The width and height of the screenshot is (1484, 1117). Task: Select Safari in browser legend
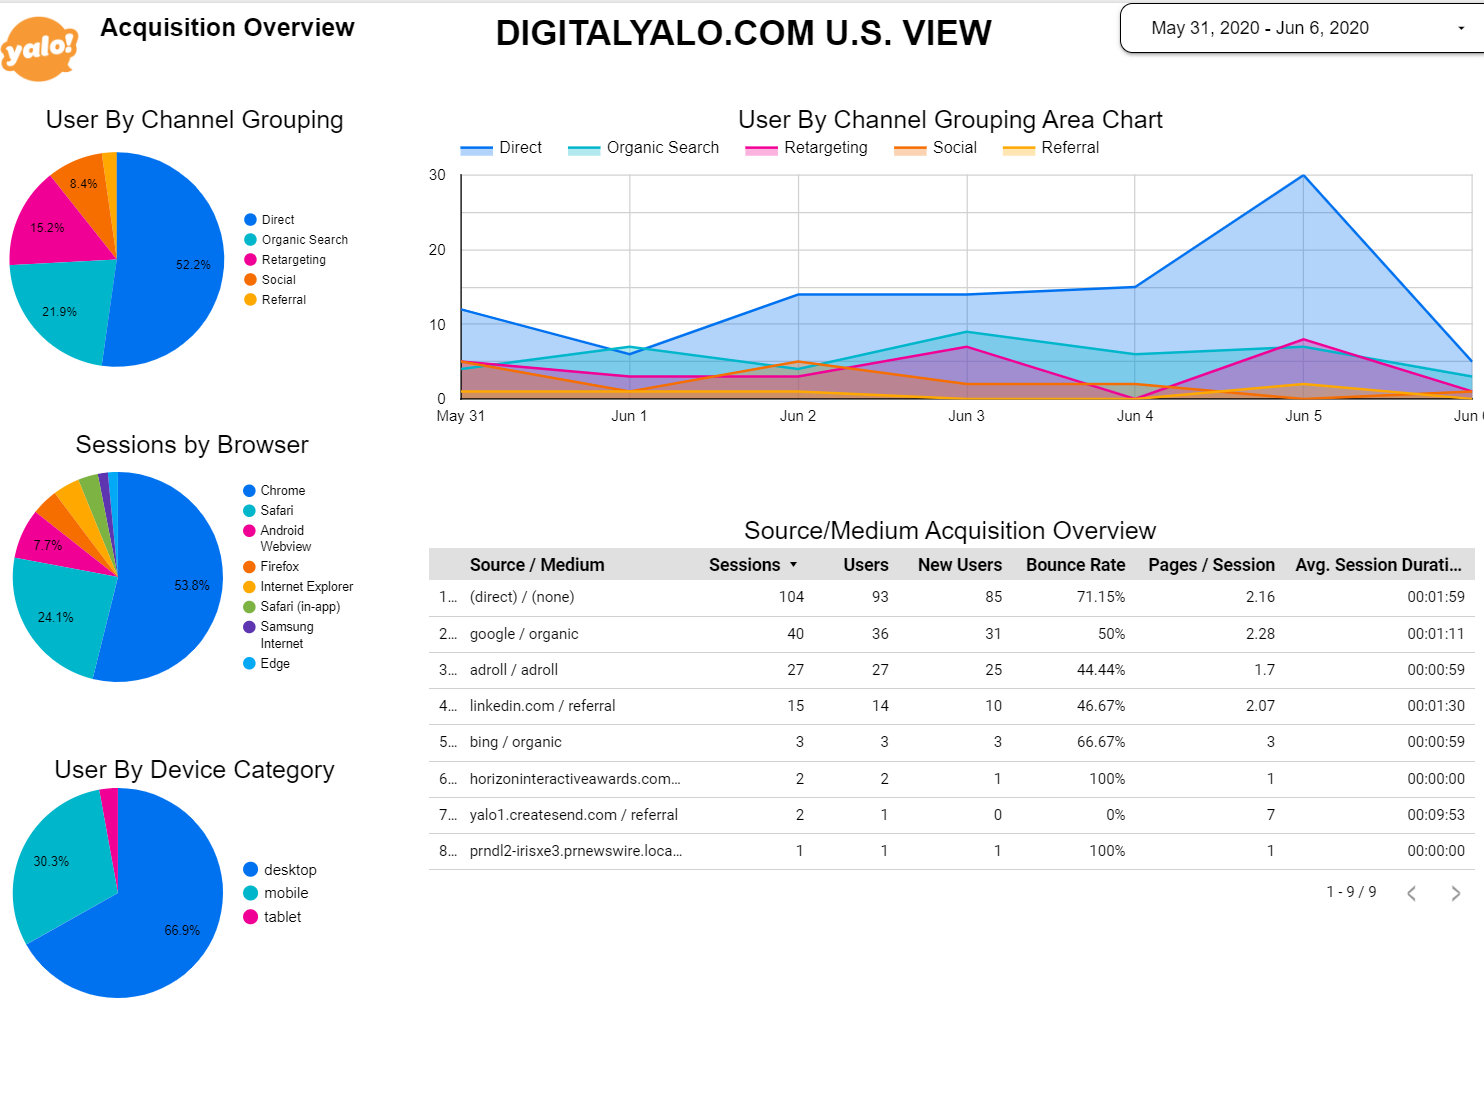click(x=268, y=511)
